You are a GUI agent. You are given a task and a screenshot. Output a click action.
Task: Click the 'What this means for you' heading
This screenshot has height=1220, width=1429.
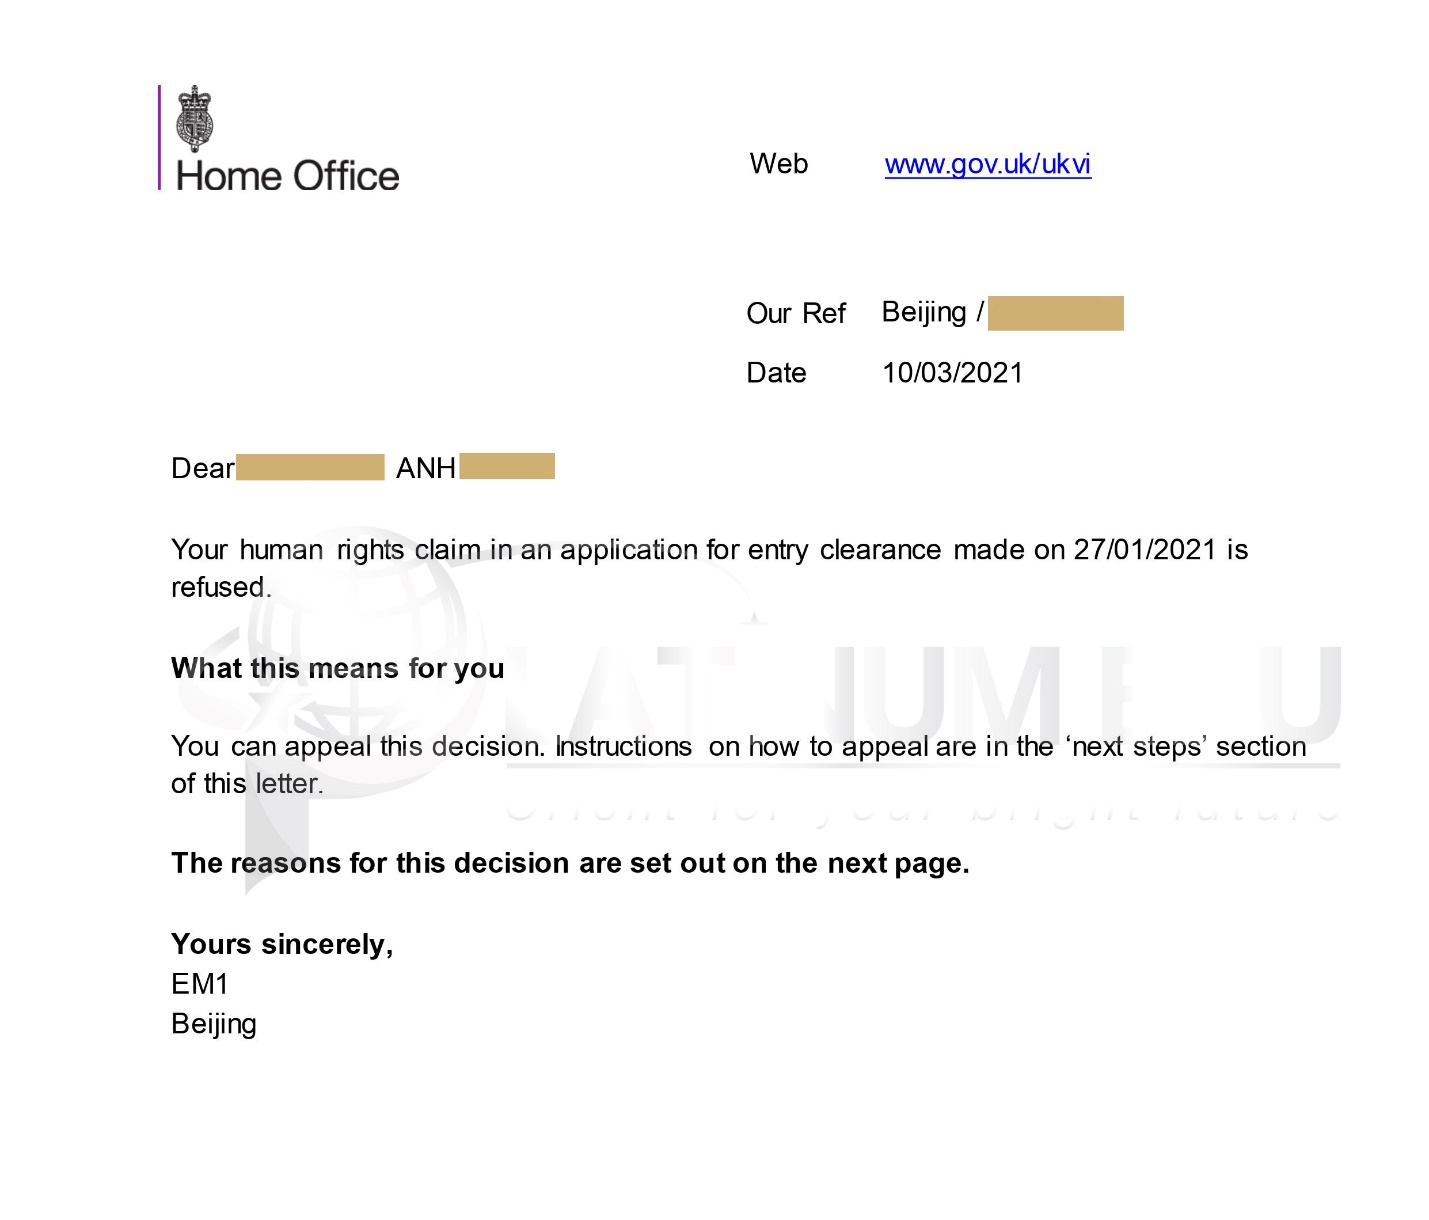(x=338, y=668)
